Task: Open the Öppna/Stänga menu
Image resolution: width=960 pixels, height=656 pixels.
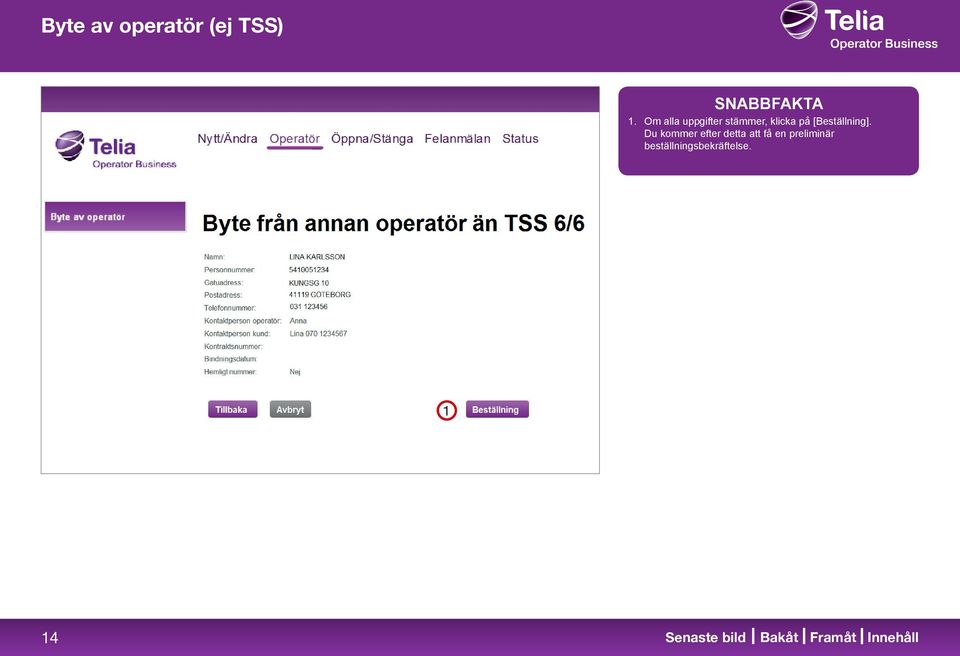Action: pos(372,139)
